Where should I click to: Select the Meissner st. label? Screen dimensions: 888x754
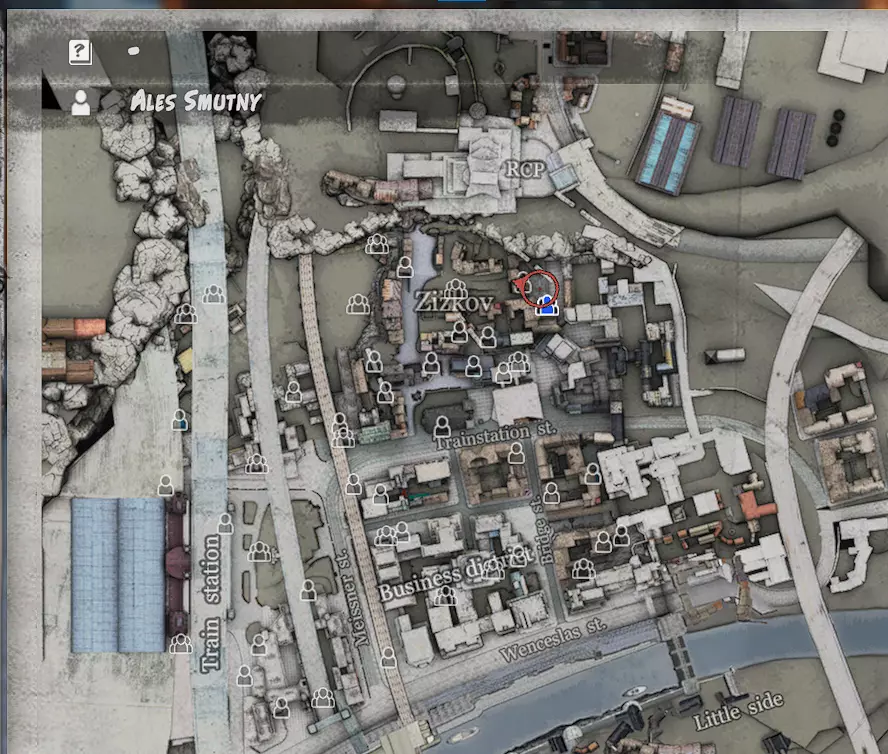[353, 598]
